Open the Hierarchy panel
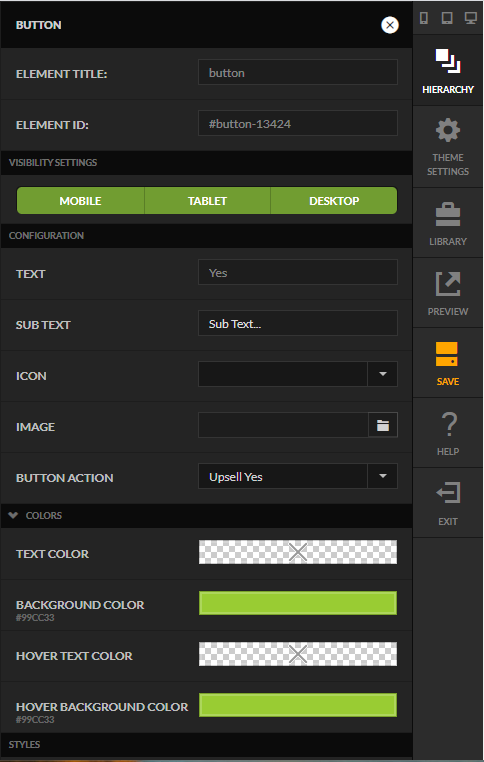Screen dimensions: 484x762 point(448,70)
